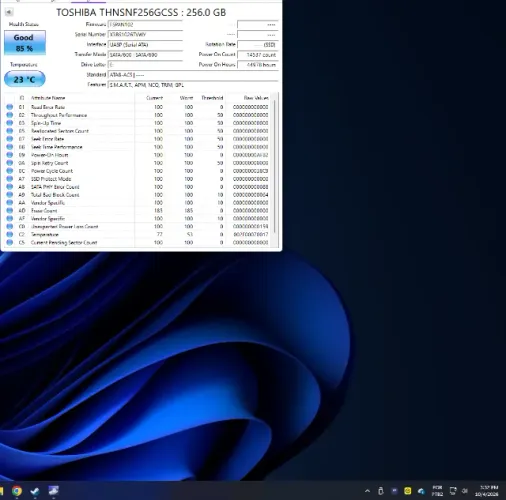Click the previous disk arrow button
Viewport: 506px width, 500px height.
click(9, 12)
